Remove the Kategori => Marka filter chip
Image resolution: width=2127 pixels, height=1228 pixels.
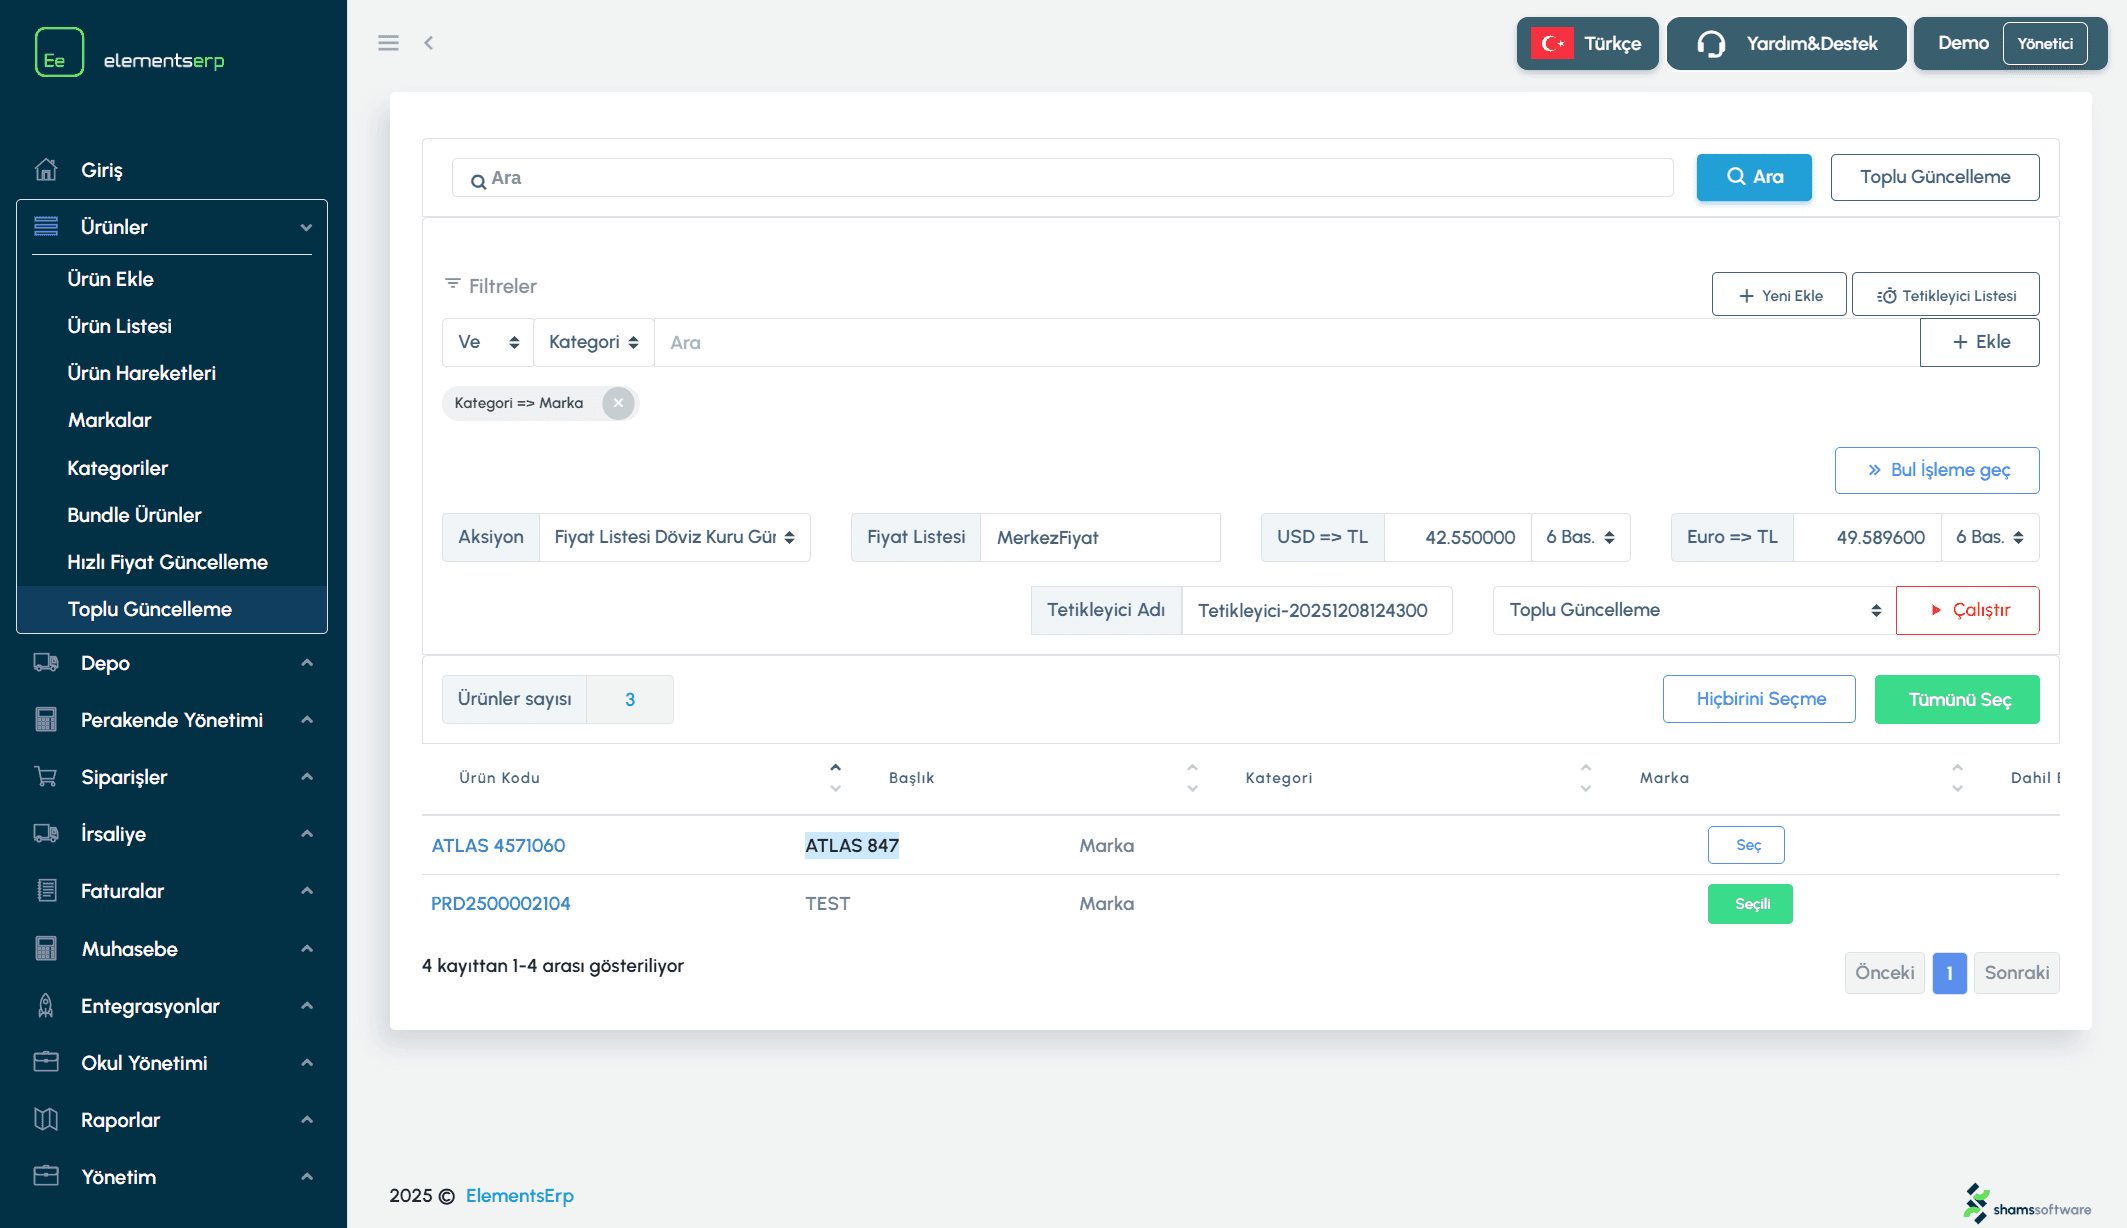tap(618, 403)
